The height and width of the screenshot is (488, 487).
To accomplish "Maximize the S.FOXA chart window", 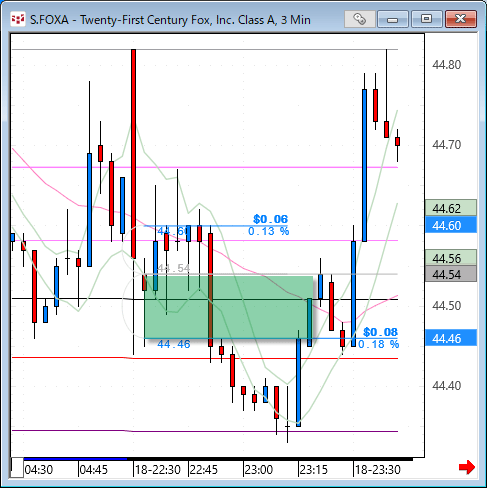I will (x=426, y=19).
